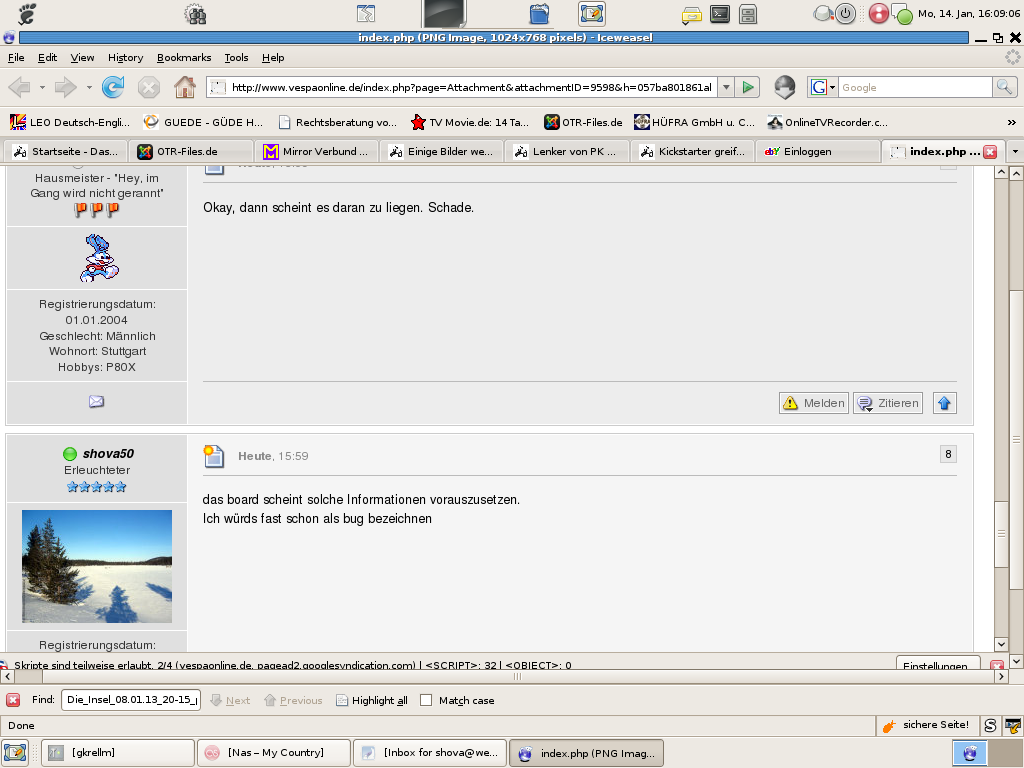Show more bookmarks with the chevron

click(1011, 122)
